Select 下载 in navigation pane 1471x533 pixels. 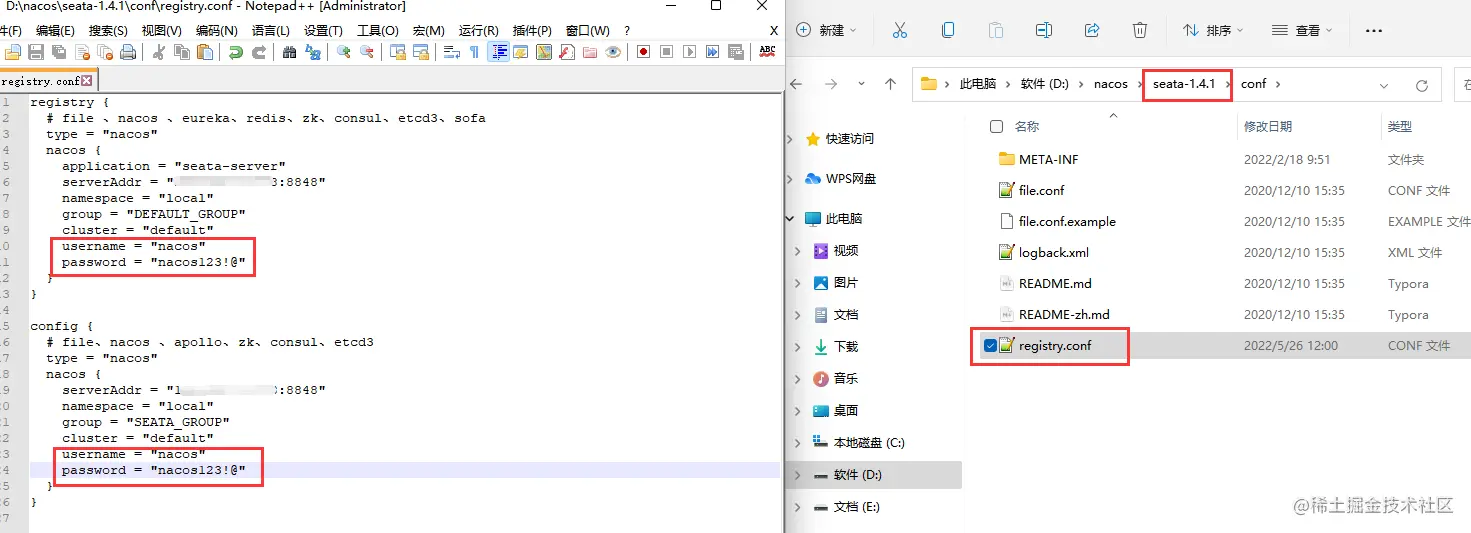846,346
